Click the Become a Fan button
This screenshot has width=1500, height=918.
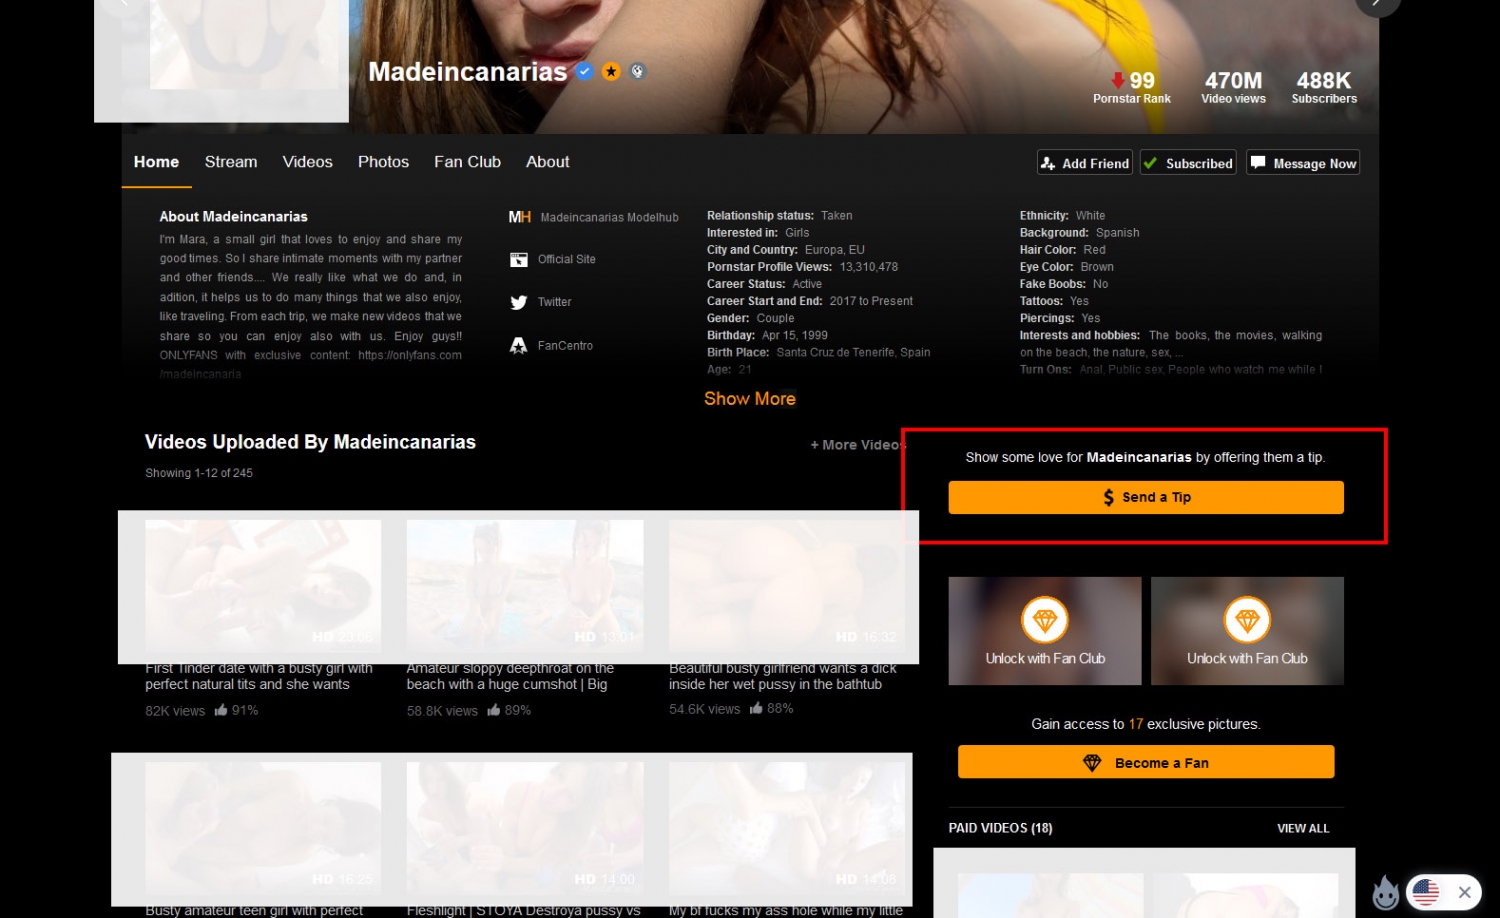coord(1146,762)
